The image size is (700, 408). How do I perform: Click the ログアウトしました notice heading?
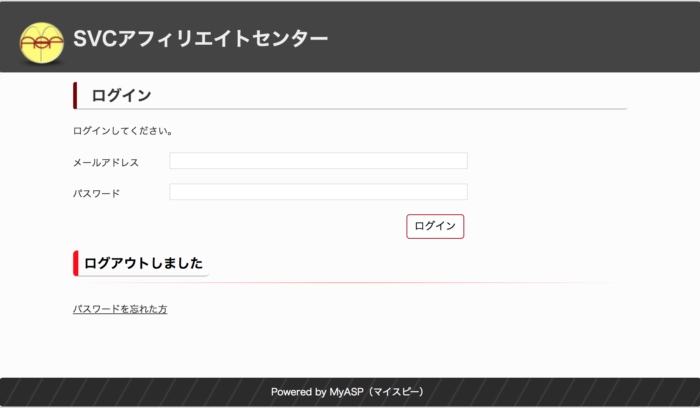click(144, 264)
